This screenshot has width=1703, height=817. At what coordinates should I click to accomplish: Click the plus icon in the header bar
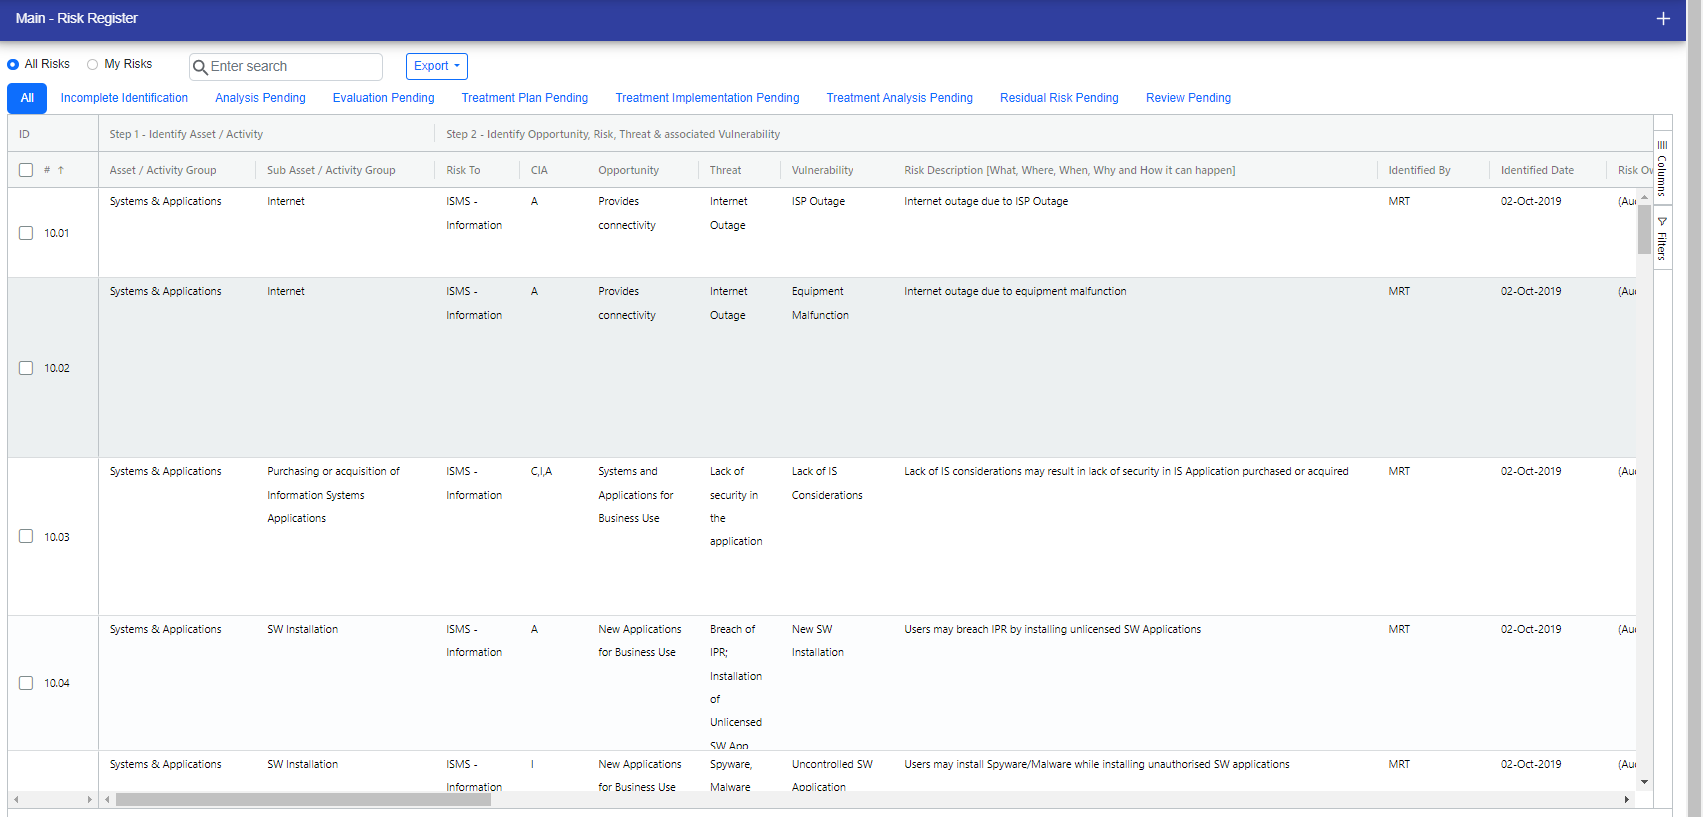coord(1663,19)
